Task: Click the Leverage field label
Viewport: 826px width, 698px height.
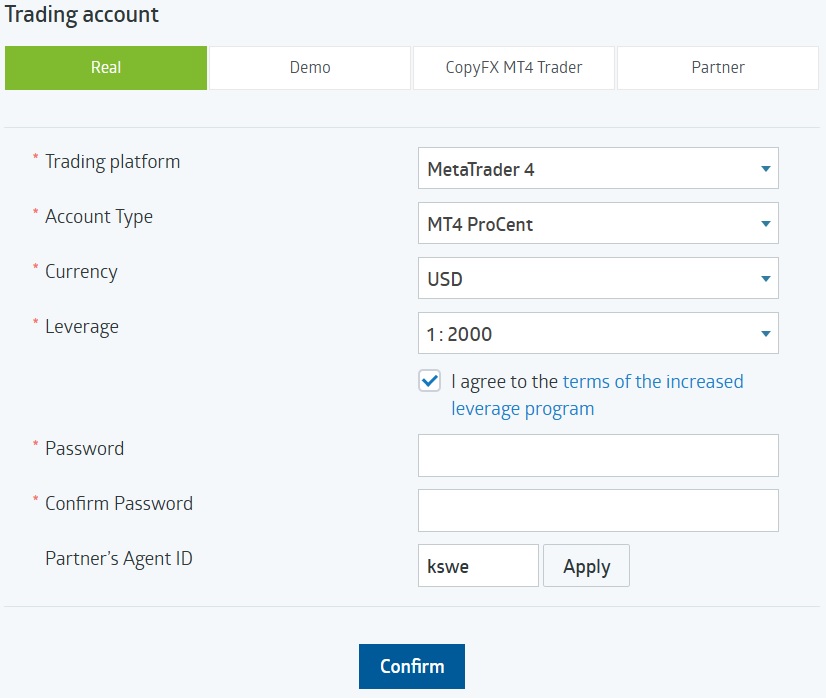Action: [82, 327]
